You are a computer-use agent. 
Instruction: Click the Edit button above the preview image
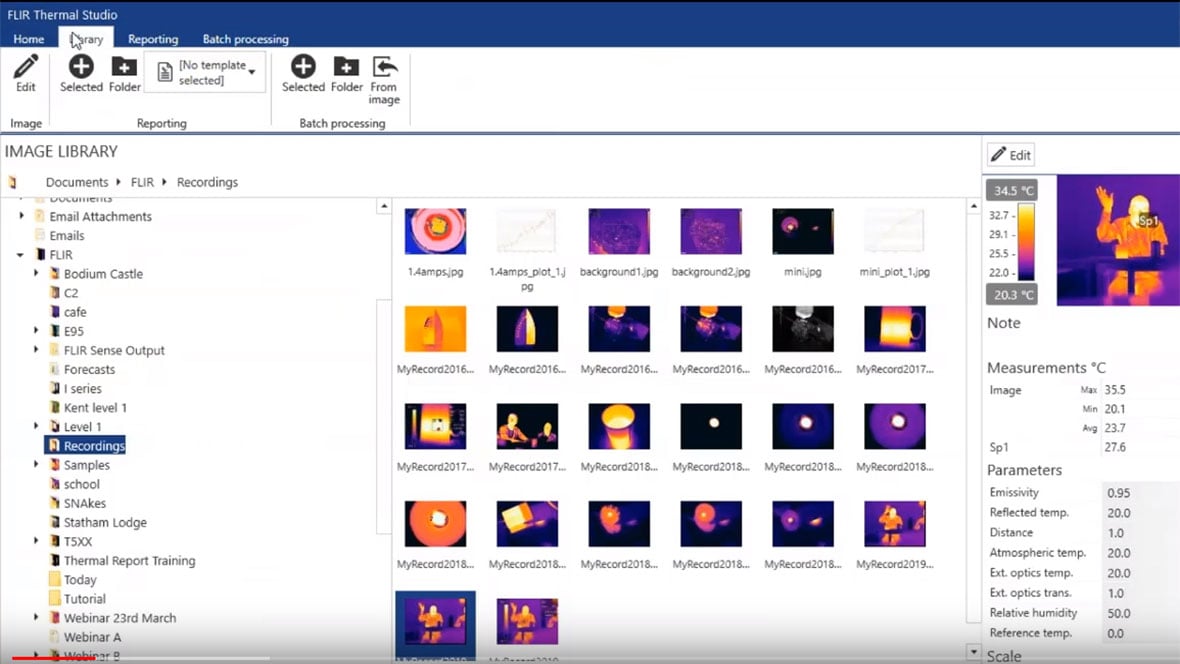click(1010, 155)
